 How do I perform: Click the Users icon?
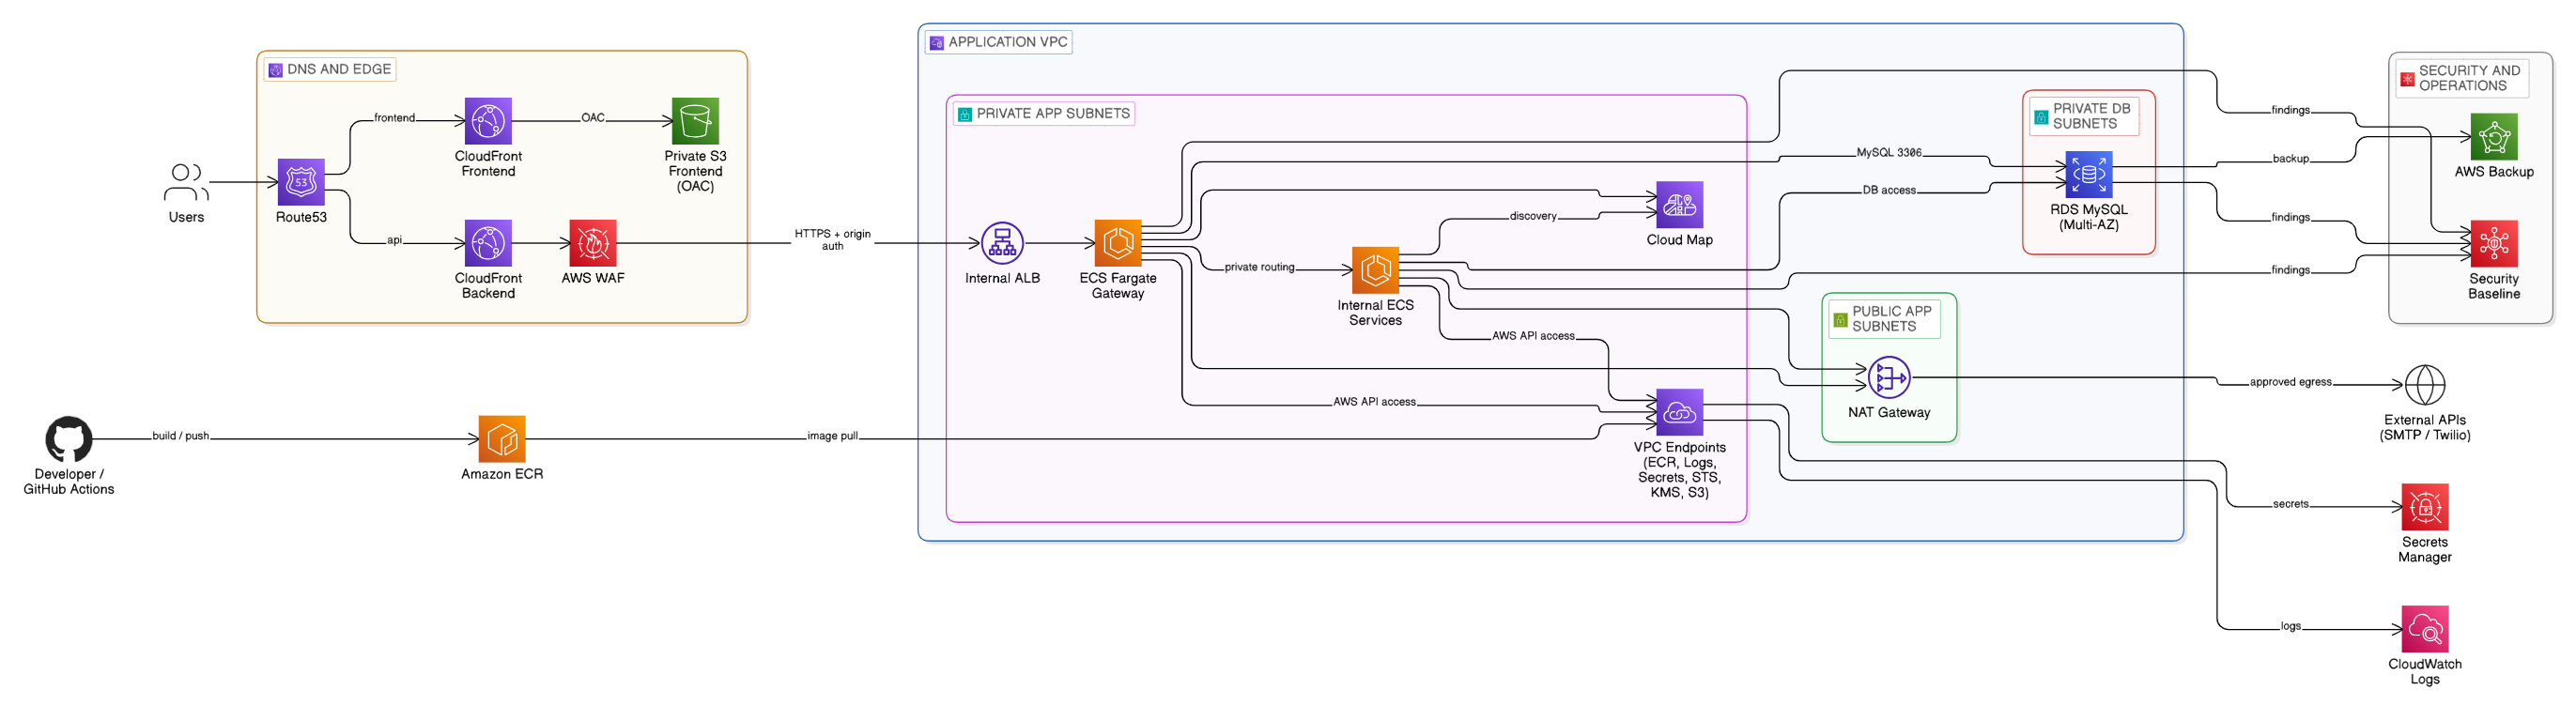pyautogui.click(x=186, y=182)
